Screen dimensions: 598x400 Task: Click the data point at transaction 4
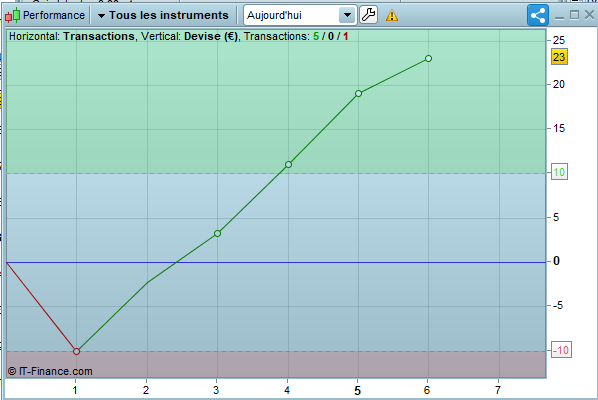(x=288, y=164)
